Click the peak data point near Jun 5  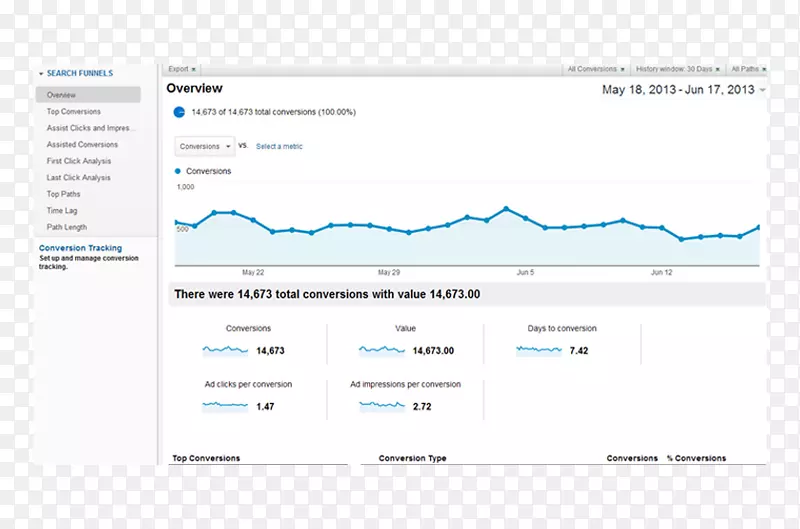507,209
